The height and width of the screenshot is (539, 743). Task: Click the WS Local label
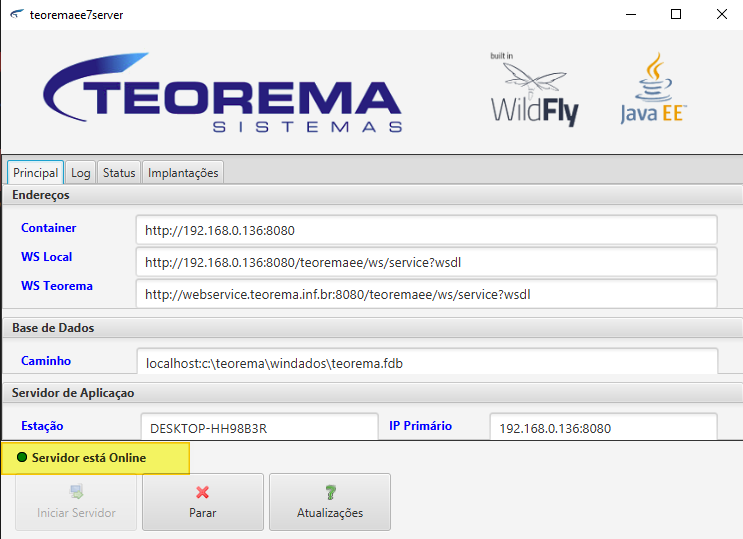pyautogui.click(x=46, y=256)
